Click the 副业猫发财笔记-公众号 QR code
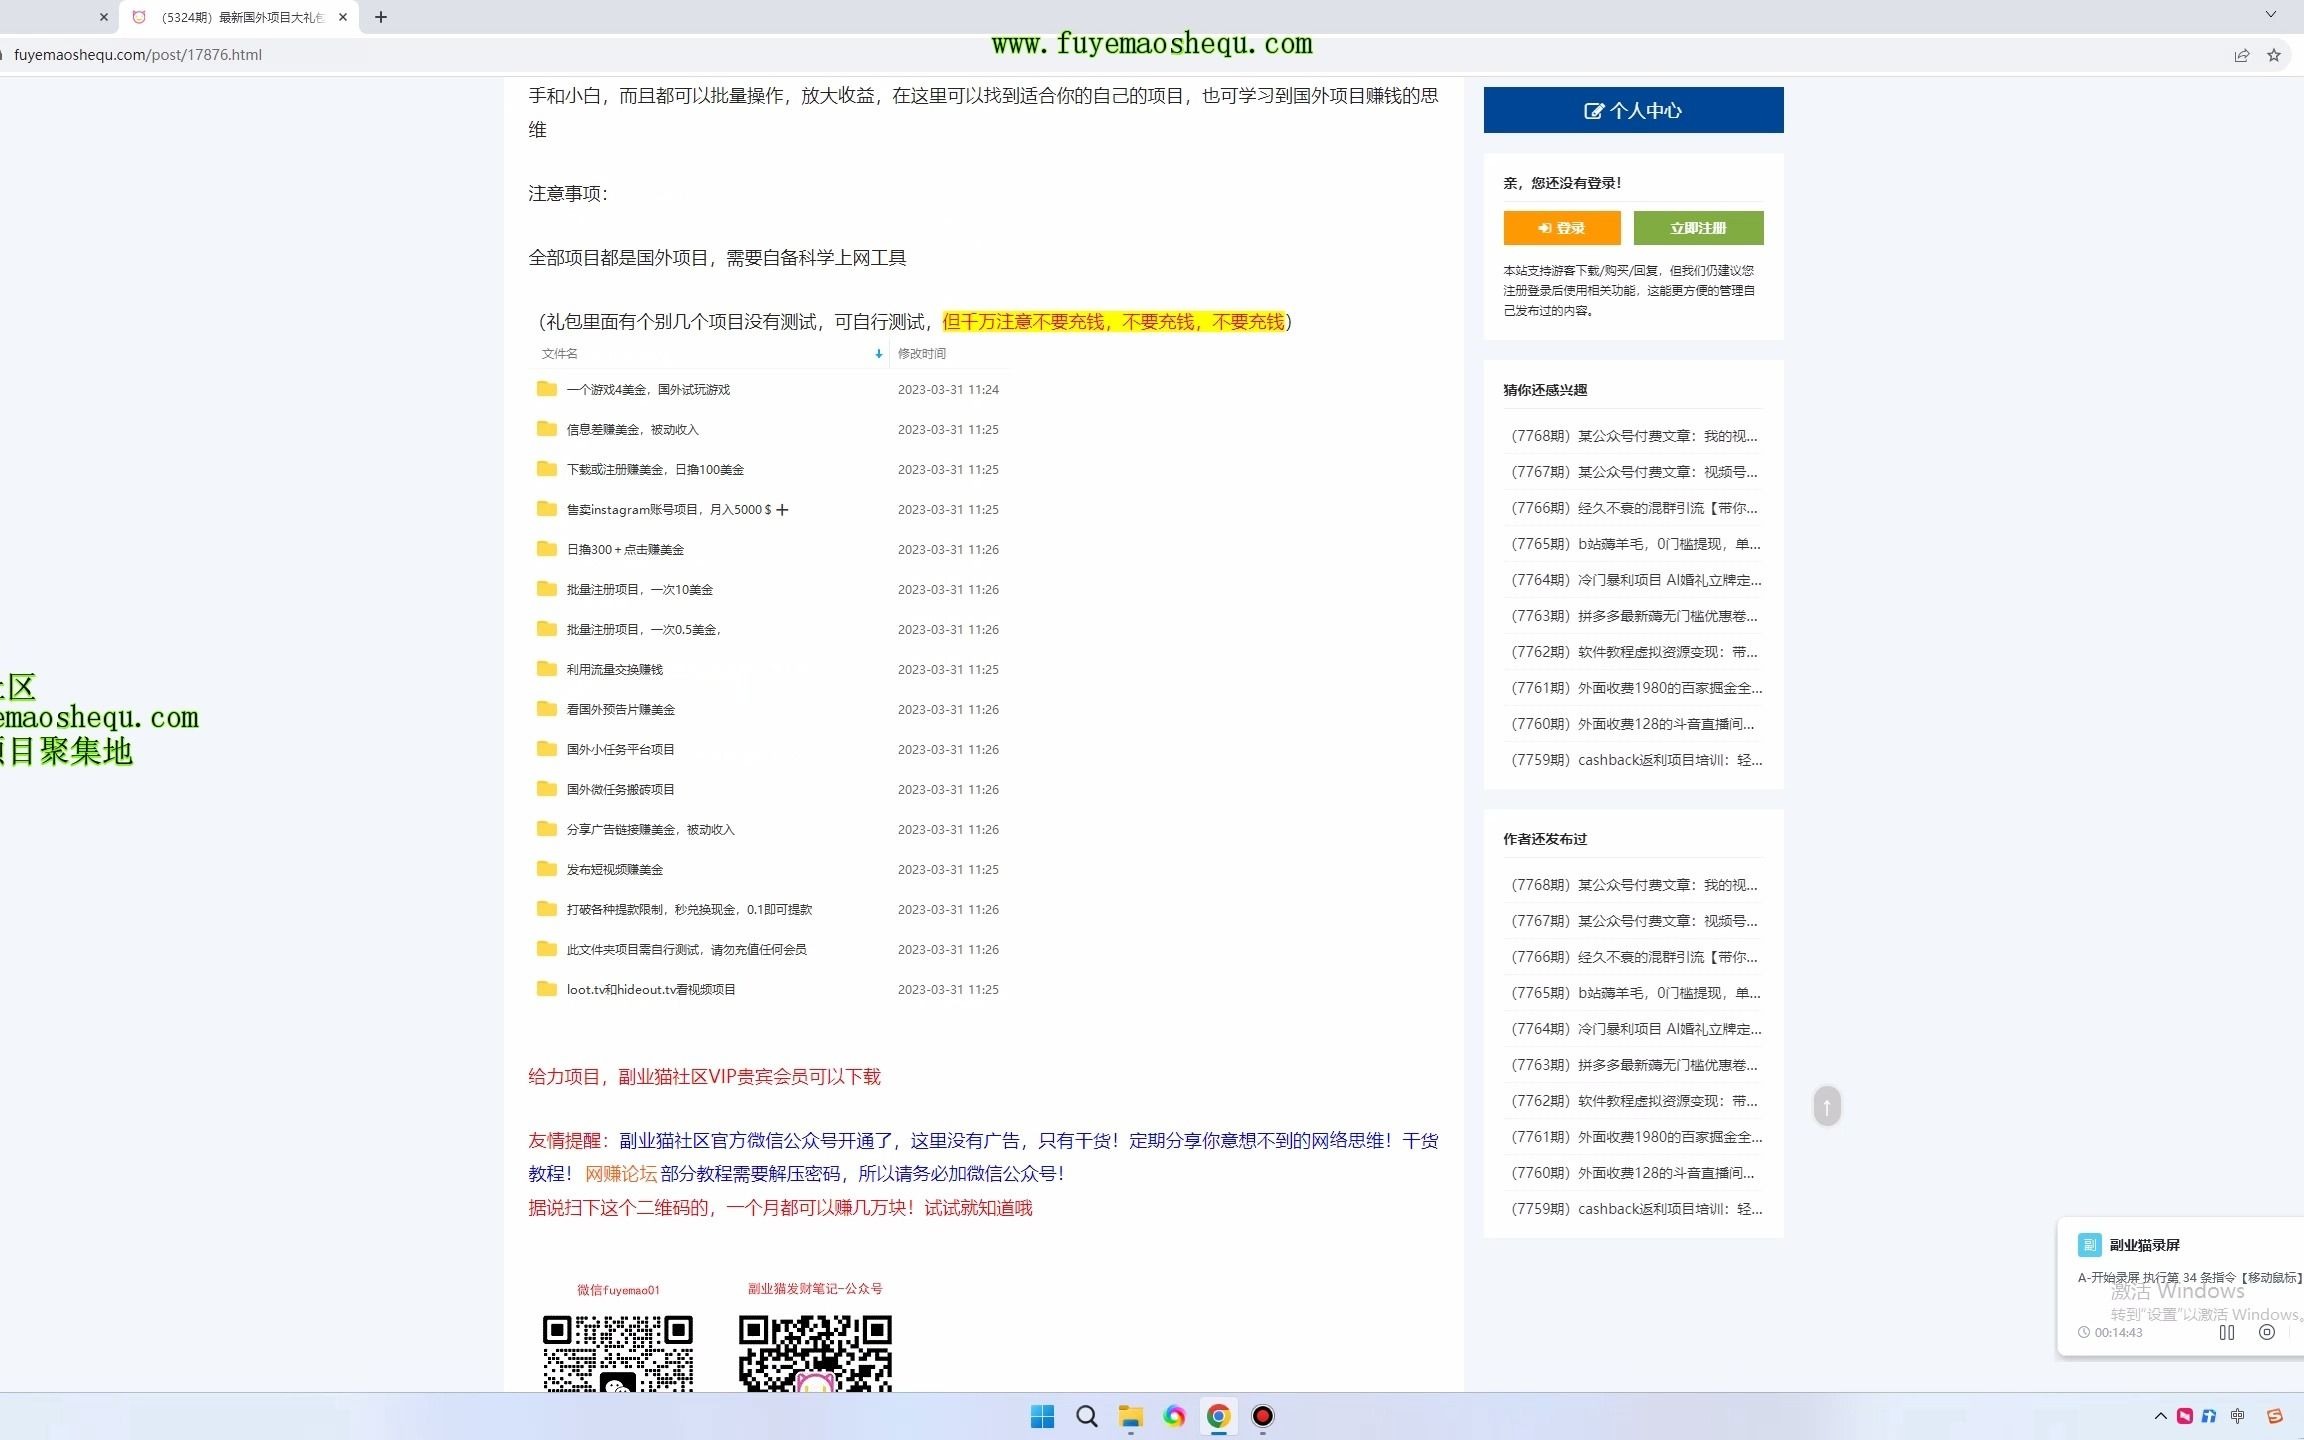 (x=815, y=1354)
